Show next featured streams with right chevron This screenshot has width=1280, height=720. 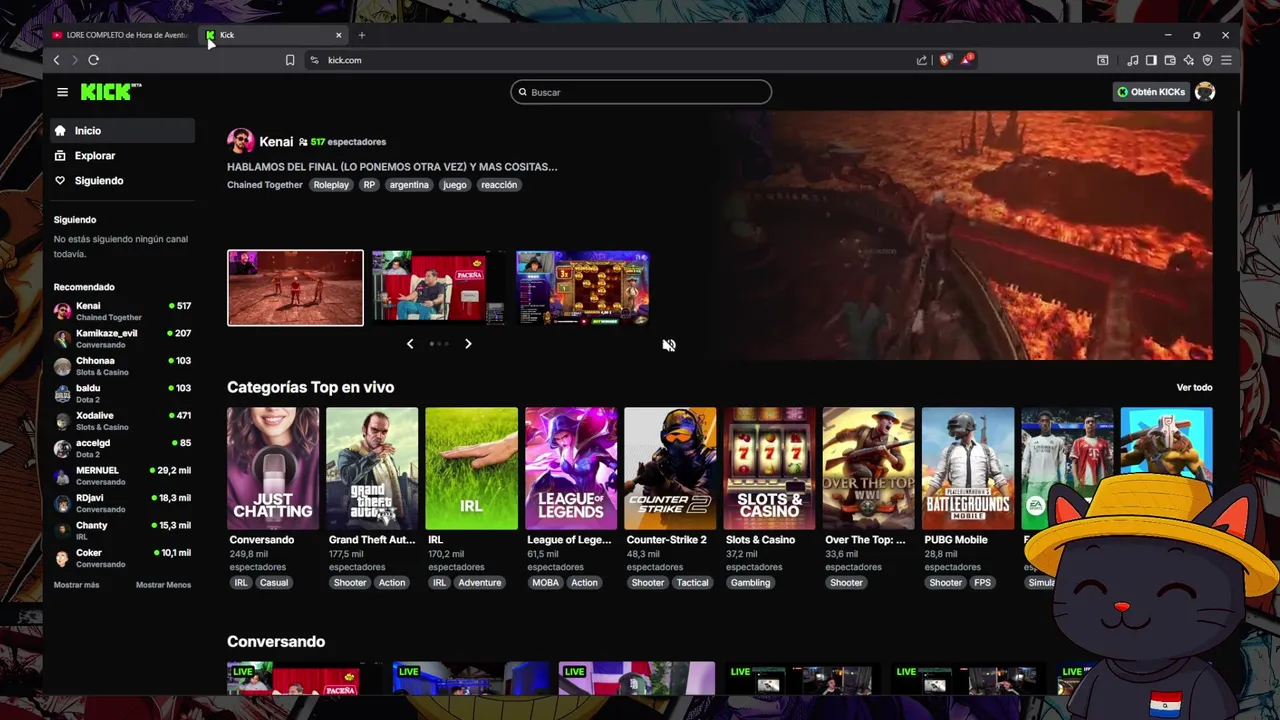tap(468, 344)
